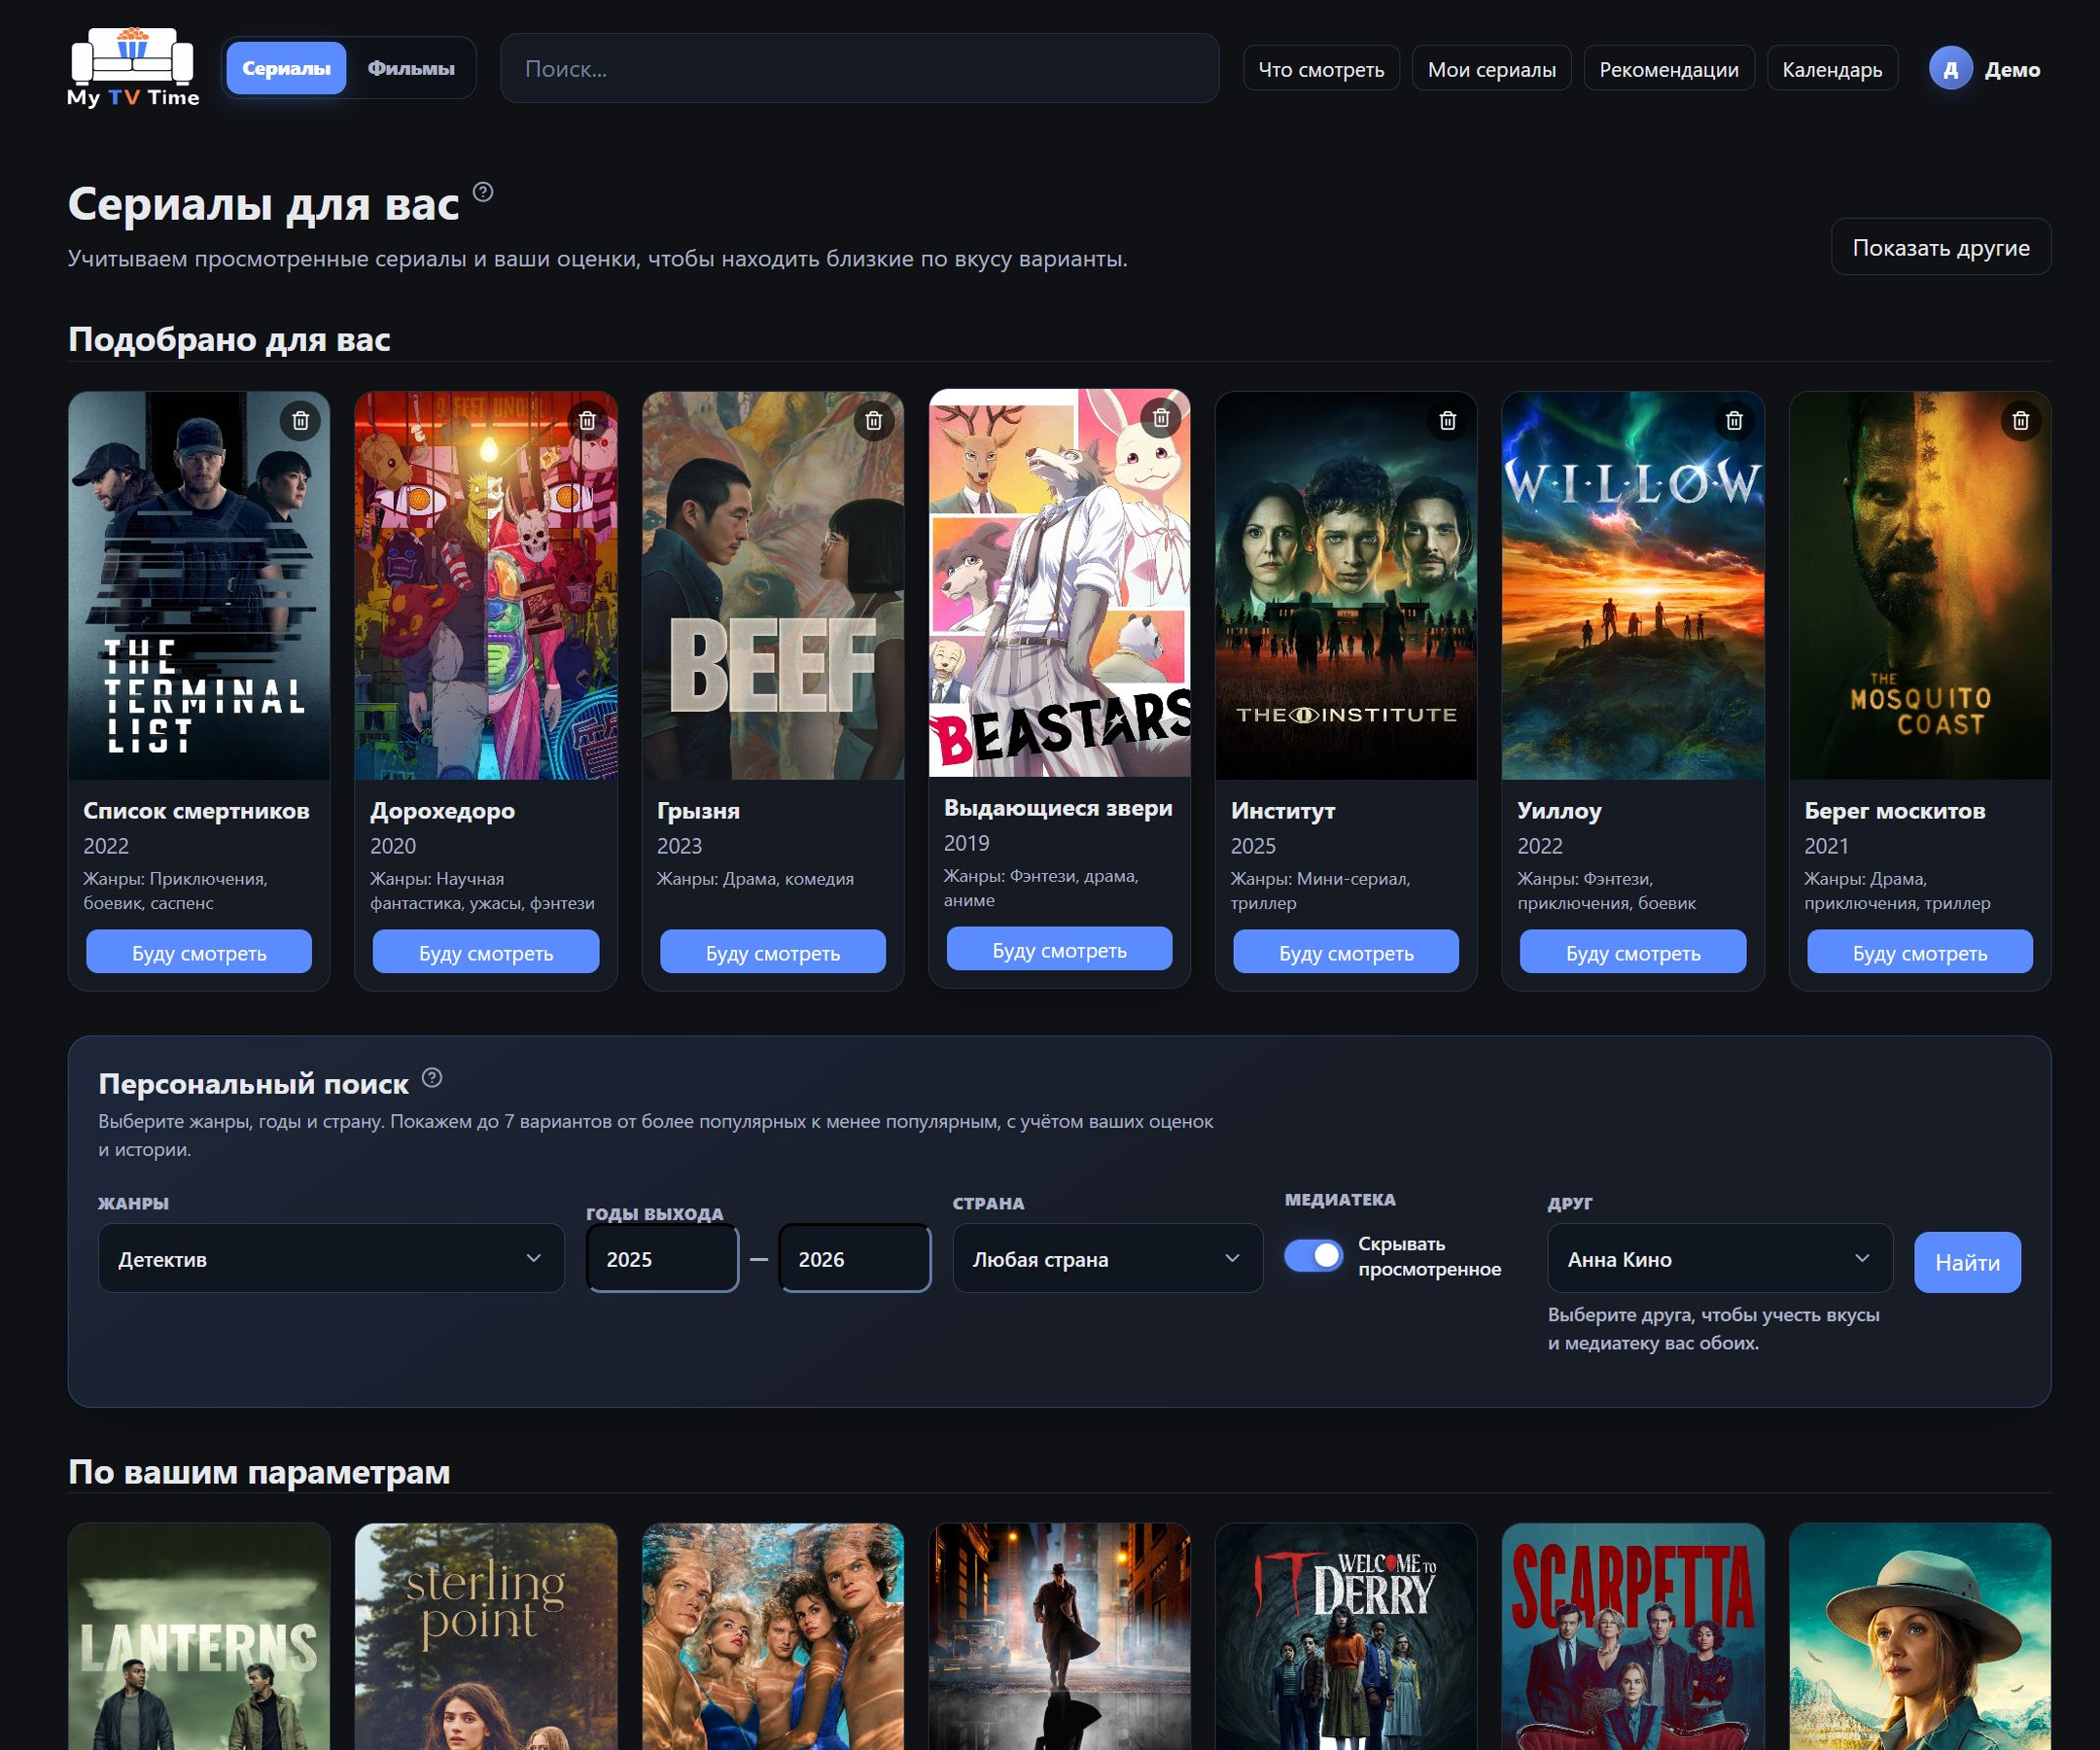Image resolution: width=2100 pixels, height=1750 pixels.
Task: Open the Календарь page
Action: (1832, 69)
